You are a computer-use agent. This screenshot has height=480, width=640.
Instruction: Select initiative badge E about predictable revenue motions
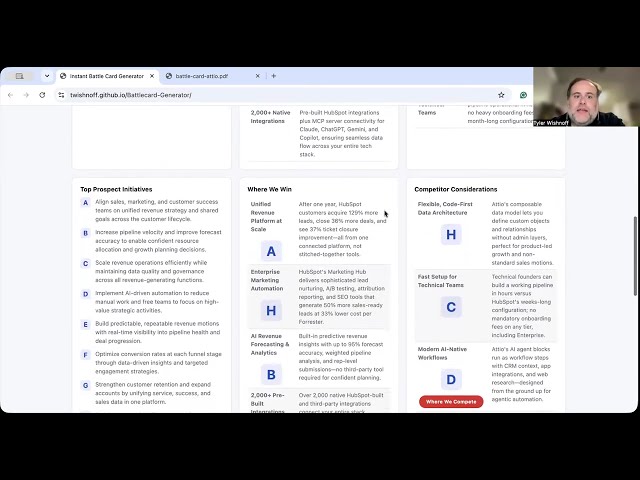pos(85,324)
